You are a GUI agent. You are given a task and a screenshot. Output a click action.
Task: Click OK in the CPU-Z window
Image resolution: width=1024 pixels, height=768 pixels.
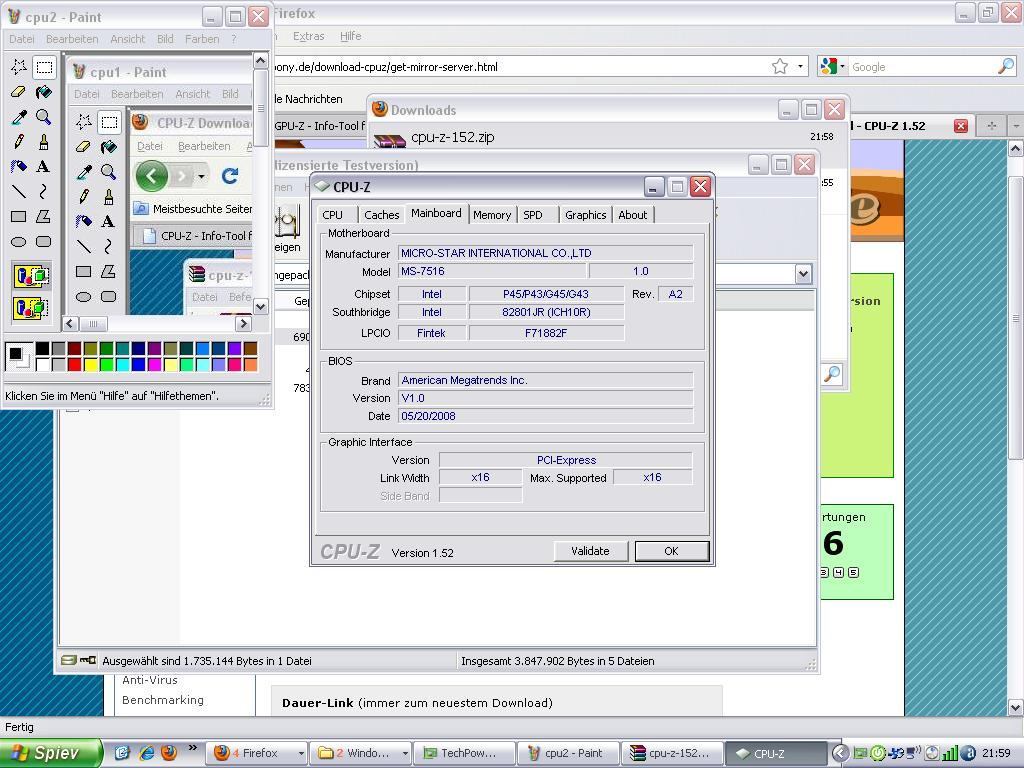pyautogui.click(x=671, y=551)
